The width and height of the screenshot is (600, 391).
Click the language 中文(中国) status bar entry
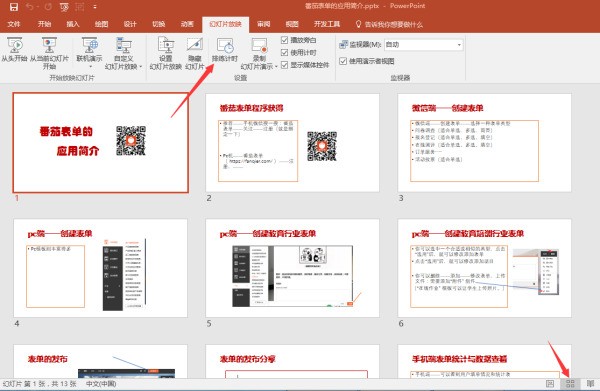click(101, 384)
